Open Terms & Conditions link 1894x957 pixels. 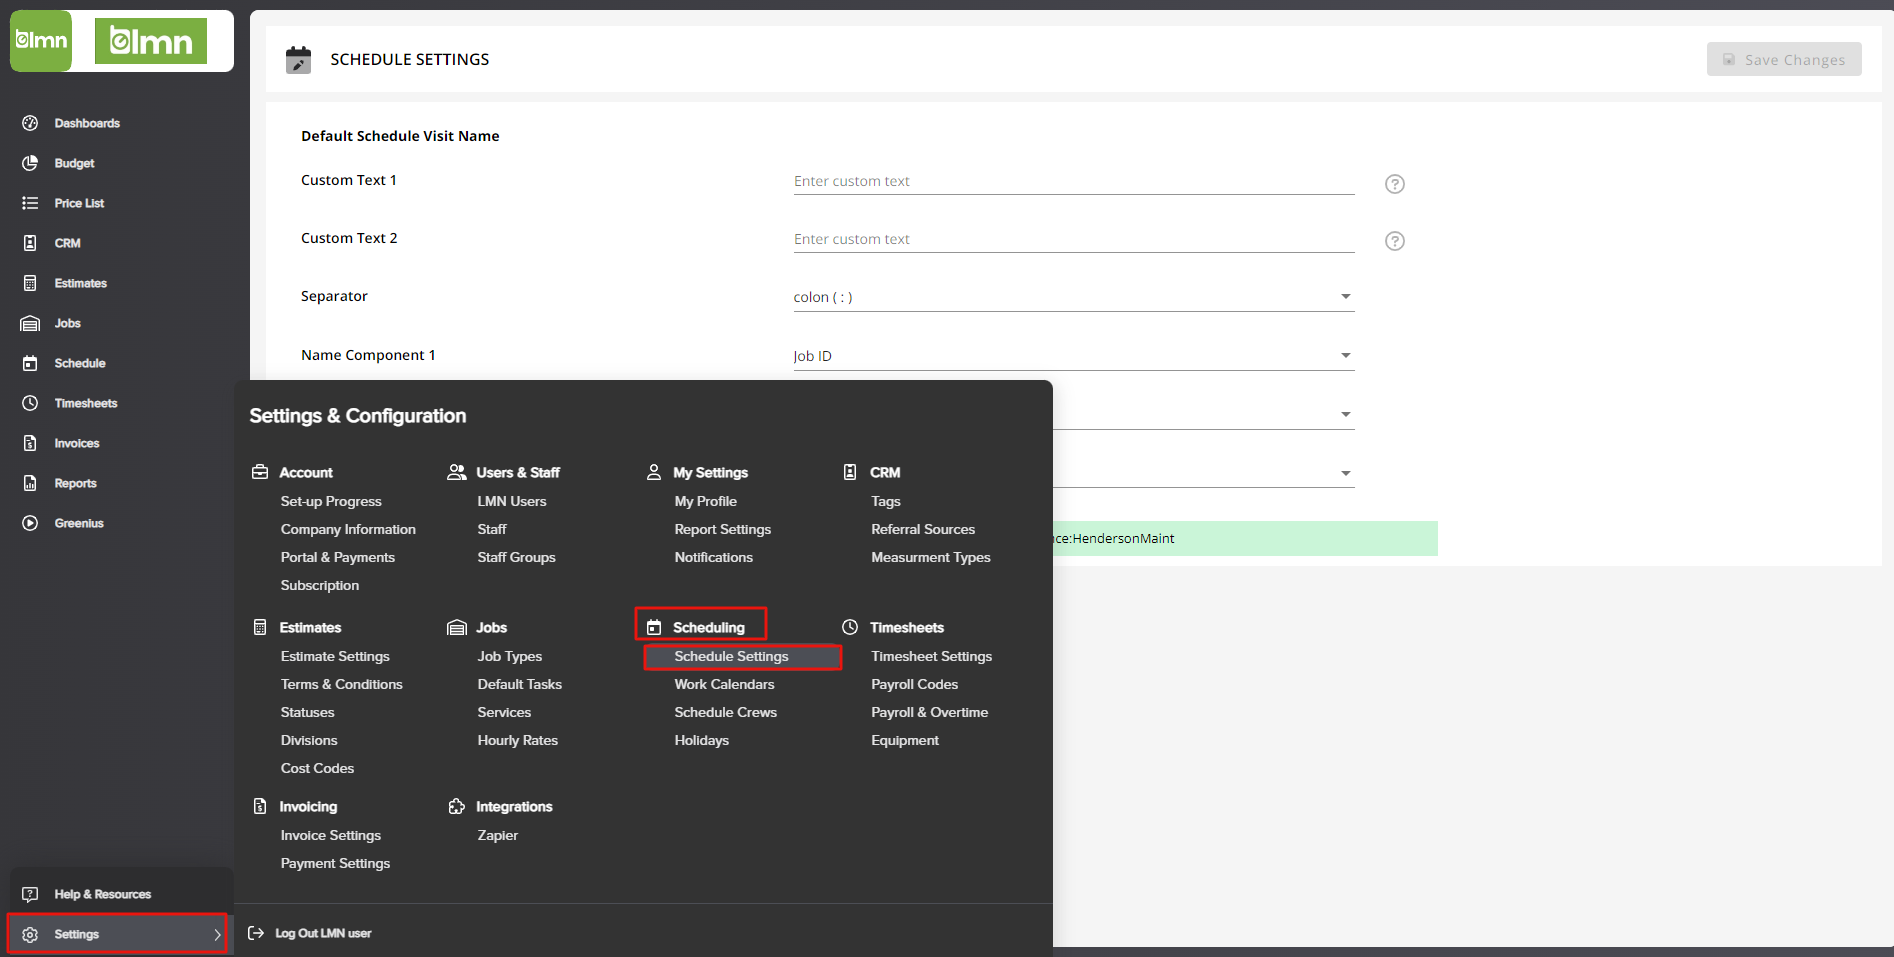click(341, 684)
